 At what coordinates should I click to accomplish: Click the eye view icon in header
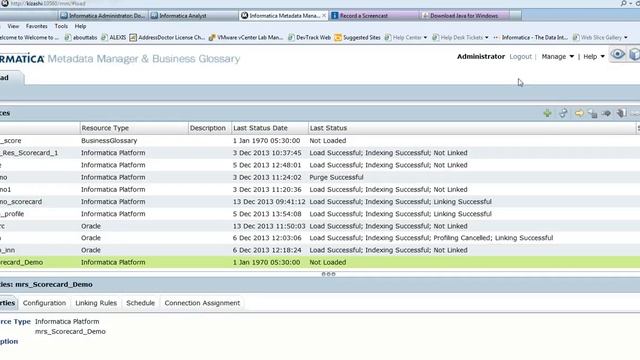click(618, 54)
